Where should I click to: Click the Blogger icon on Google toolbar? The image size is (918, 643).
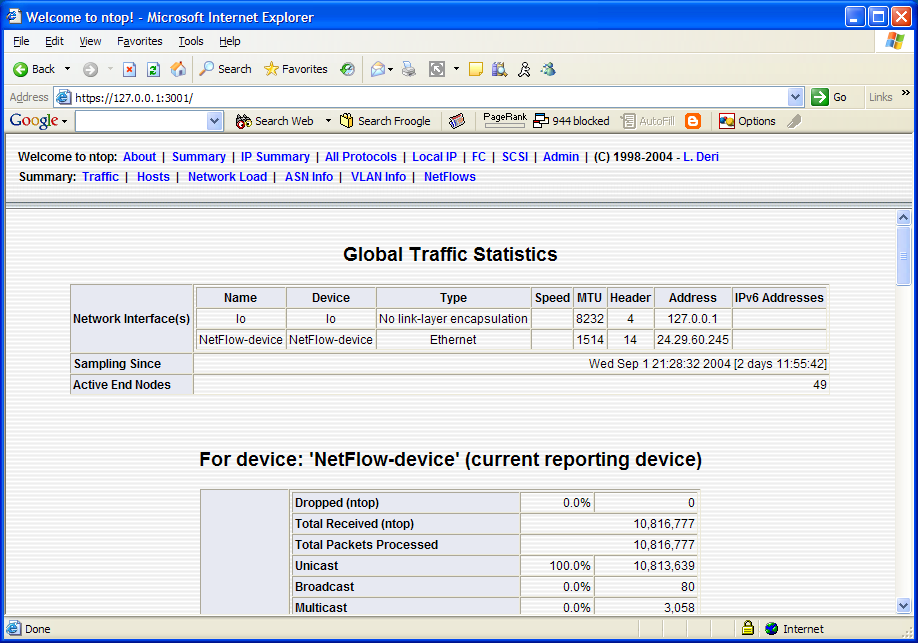click(692, 120)
